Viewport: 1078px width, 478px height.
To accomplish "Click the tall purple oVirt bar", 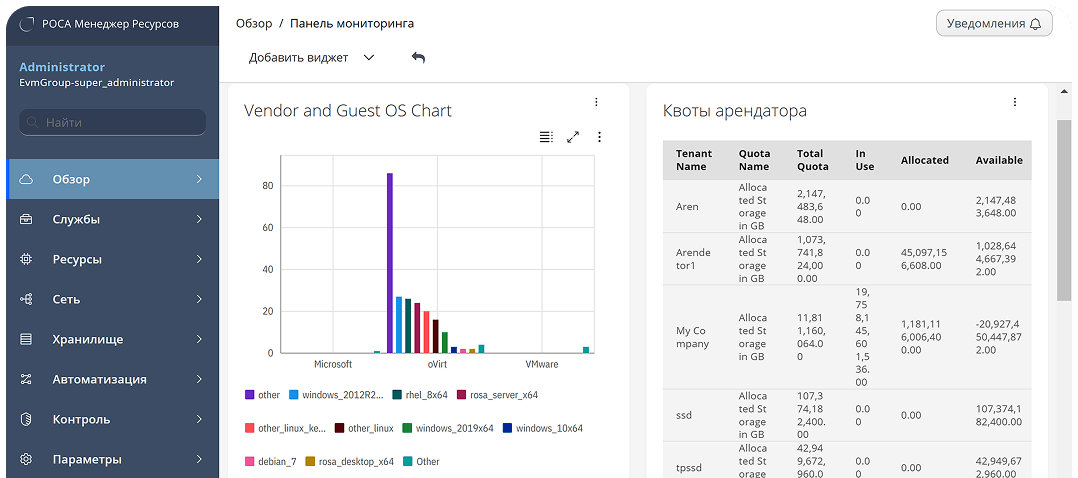I will point(390,262).
